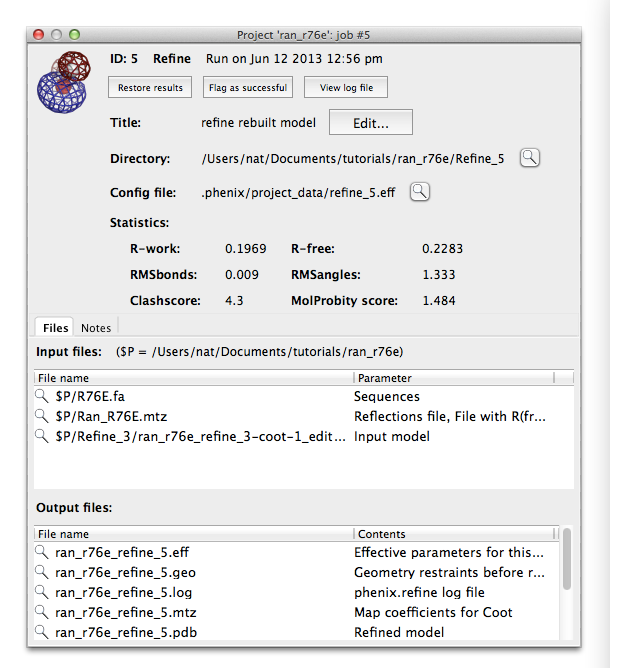
Task: Click magnifier icon for ran_r76e_refine_5.pdb
Action: click(x=42, y=632)
